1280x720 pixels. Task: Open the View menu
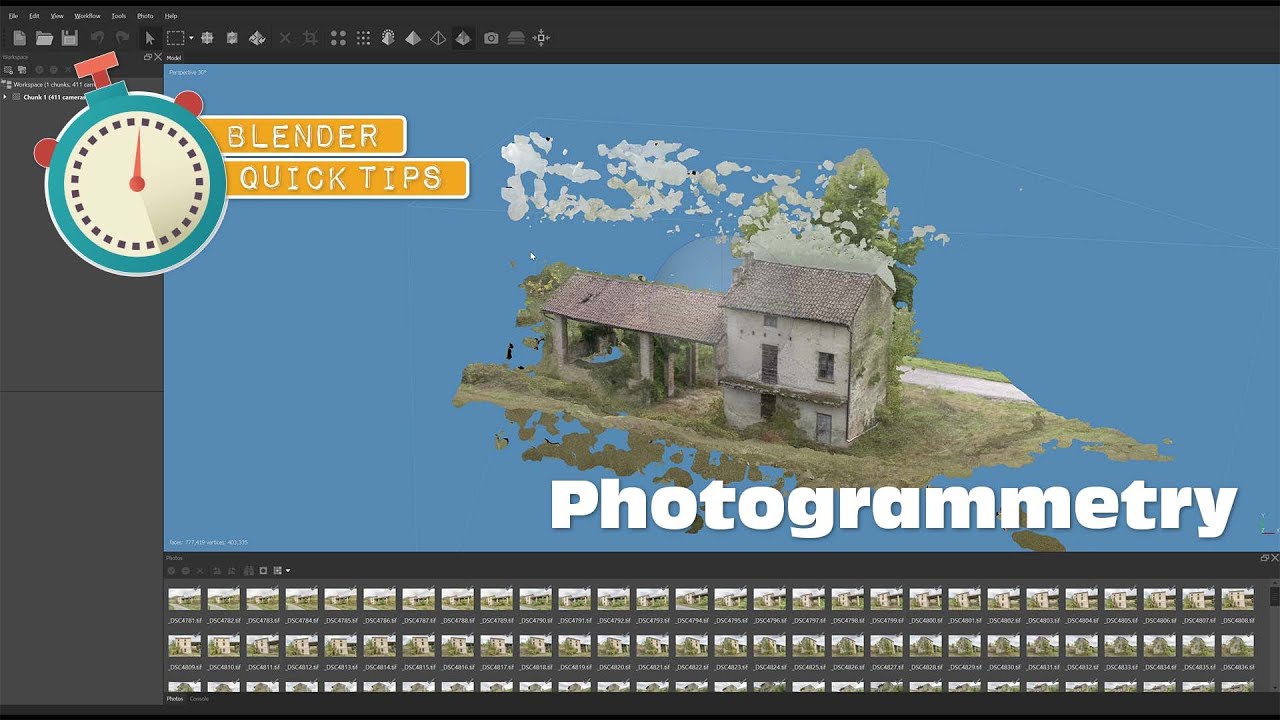click(x=57, y=16)
